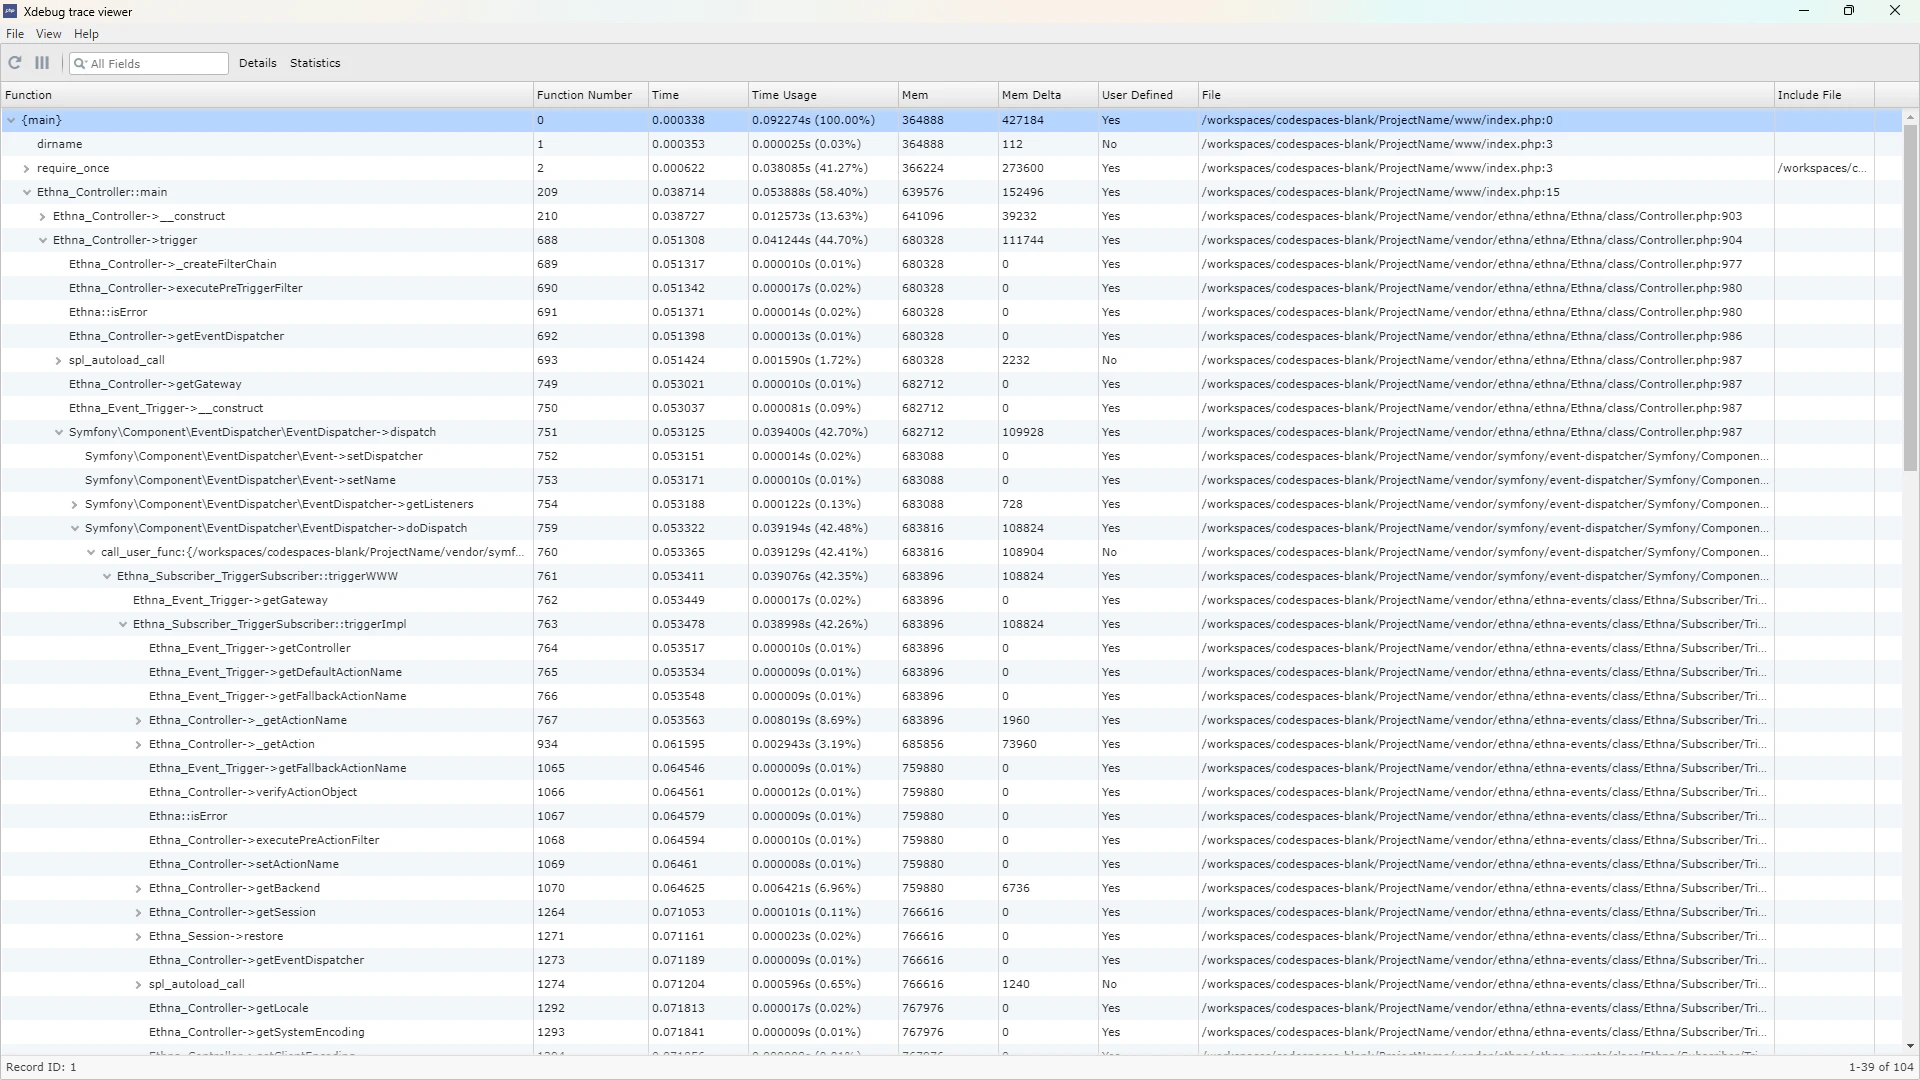Open the View menu

(x=48, y=34)
